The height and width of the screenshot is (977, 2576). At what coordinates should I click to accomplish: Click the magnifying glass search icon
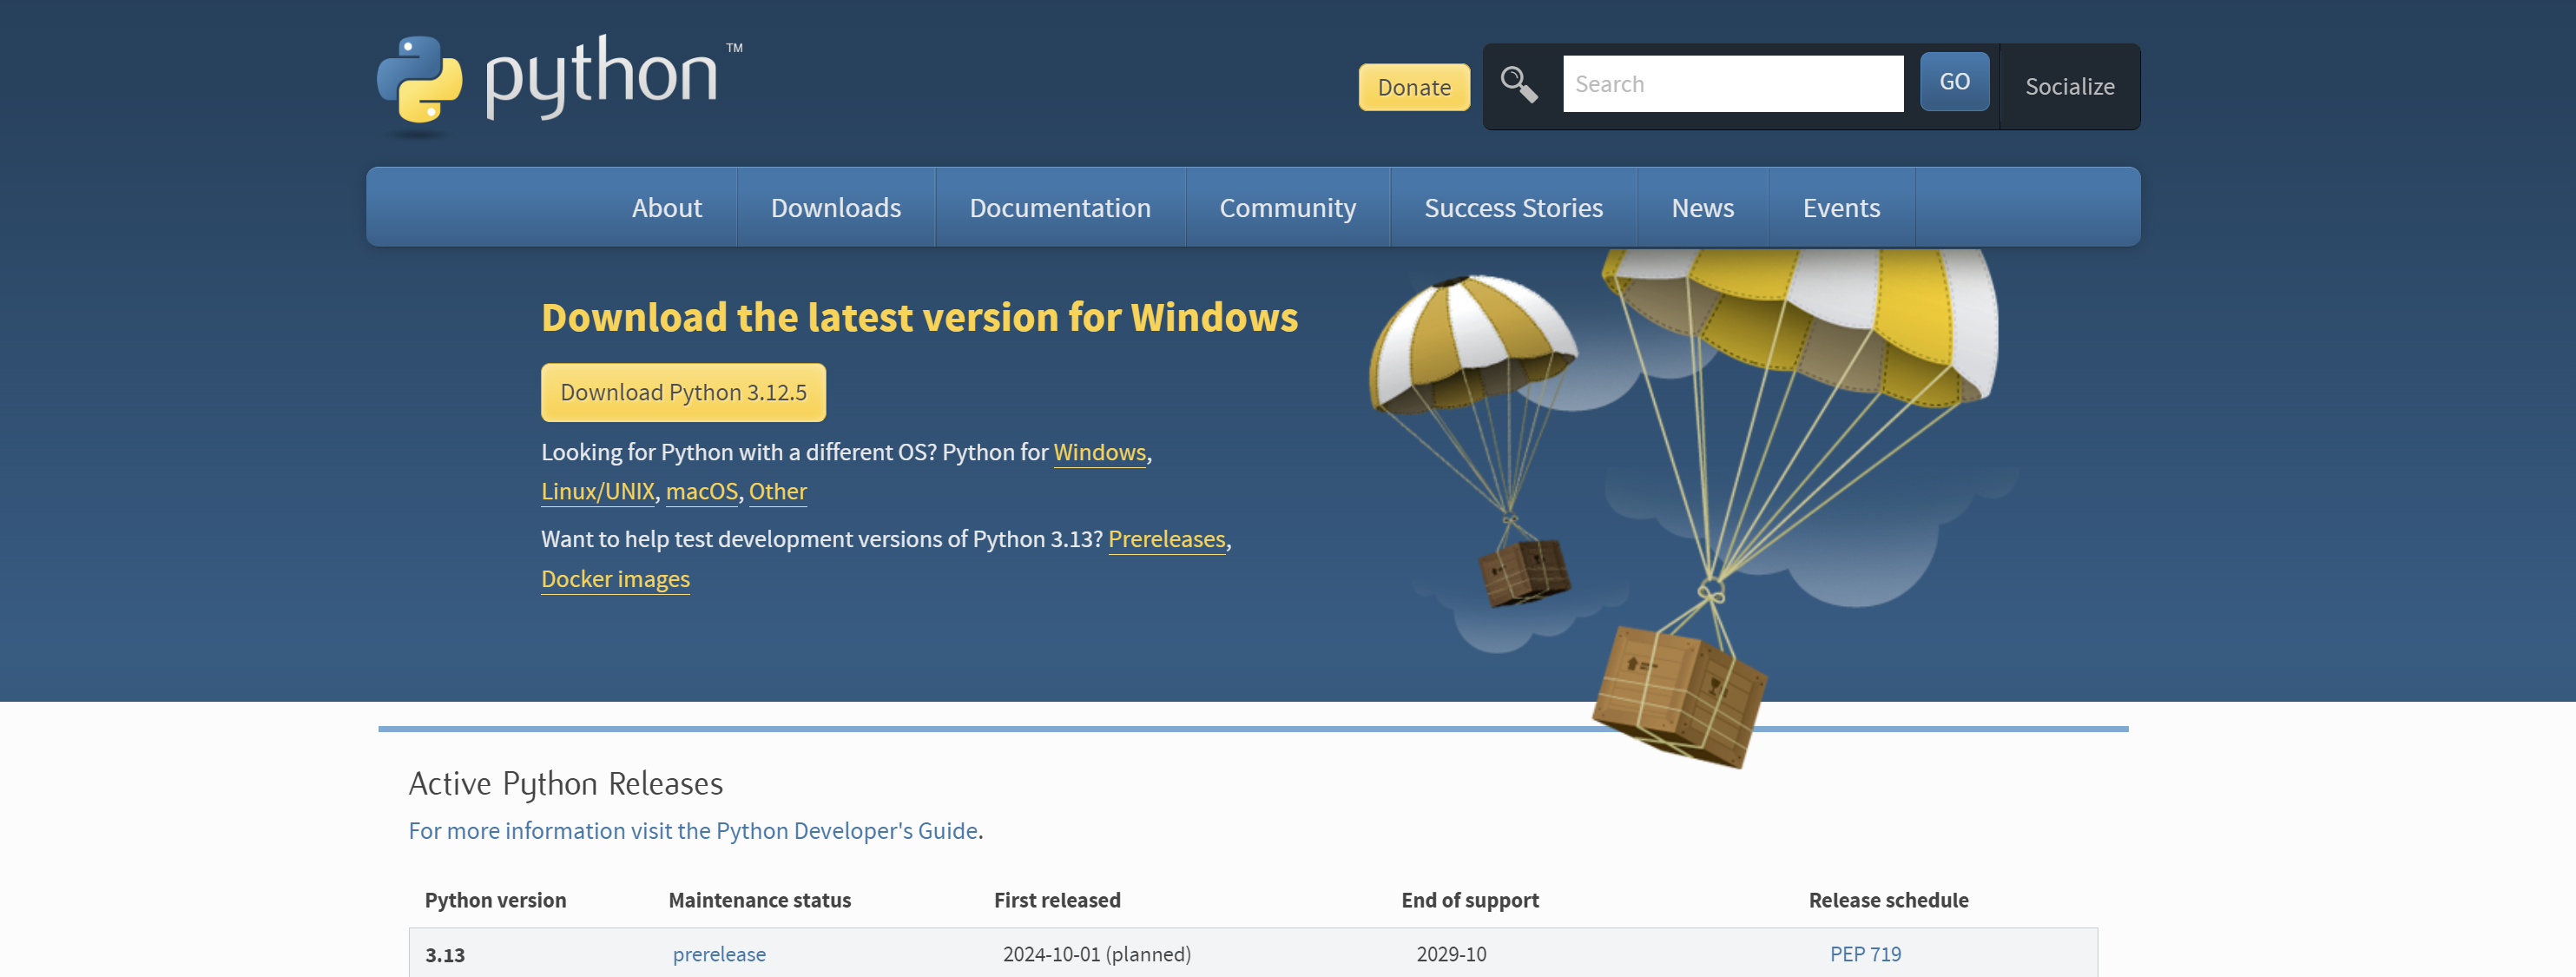point(1518,85)
